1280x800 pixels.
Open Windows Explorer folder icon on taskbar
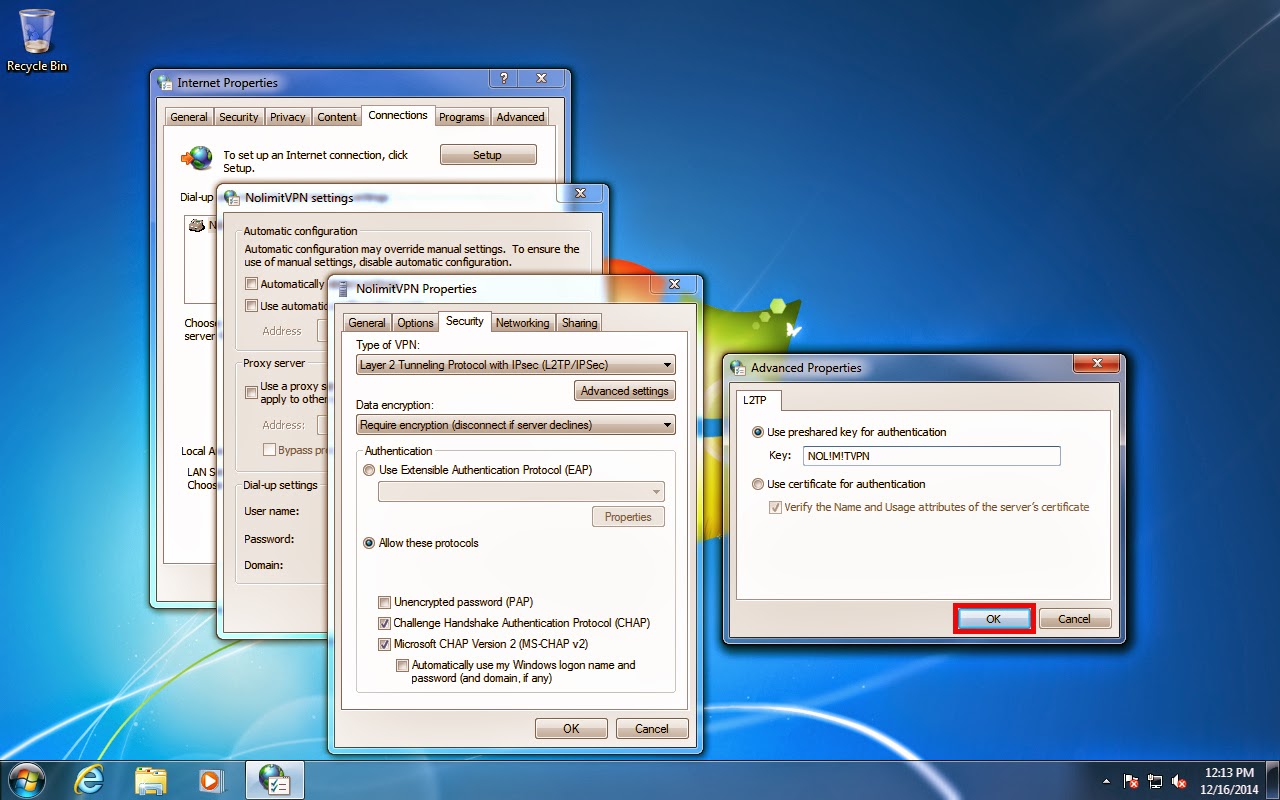point(150,780)
